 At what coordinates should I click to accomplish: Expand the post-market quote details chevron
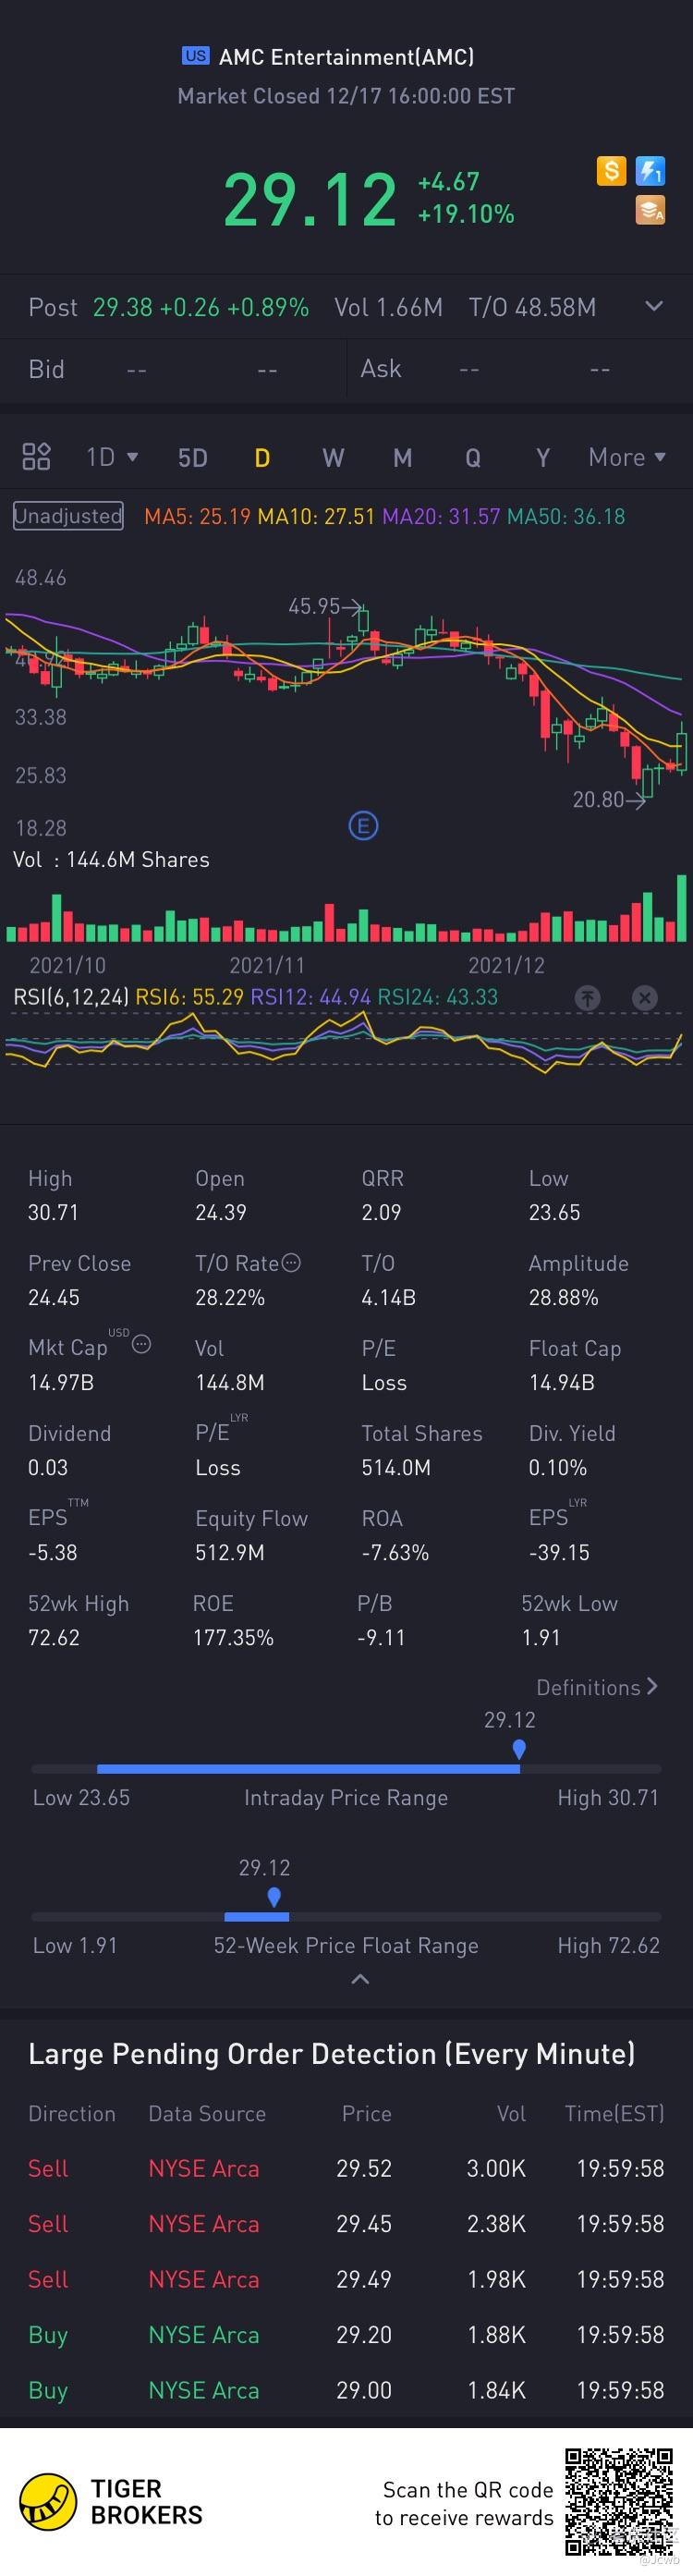654,306
